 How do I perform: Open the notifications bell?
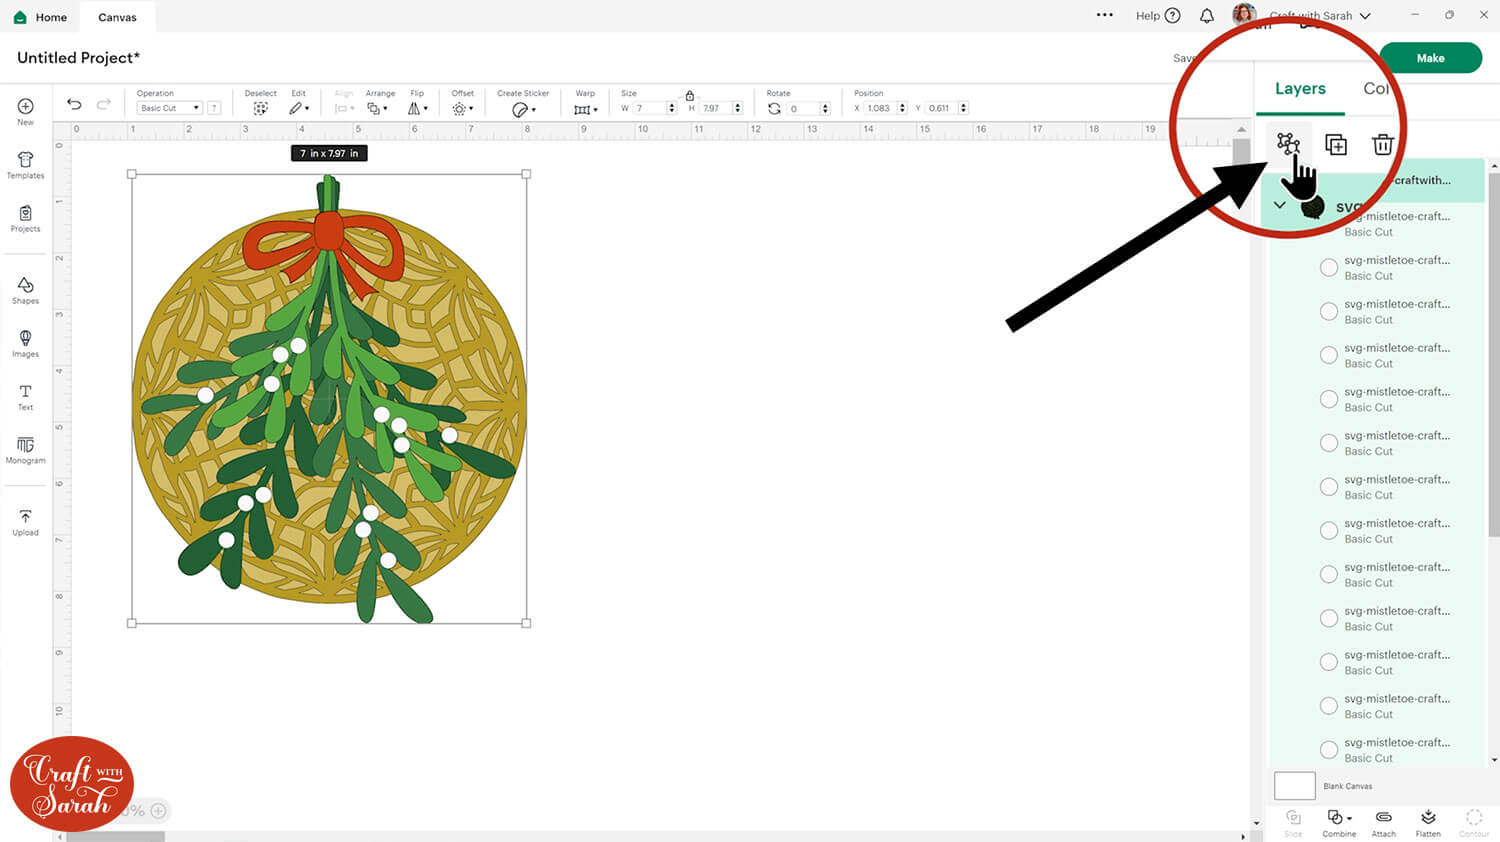(x=1207, y=16)
